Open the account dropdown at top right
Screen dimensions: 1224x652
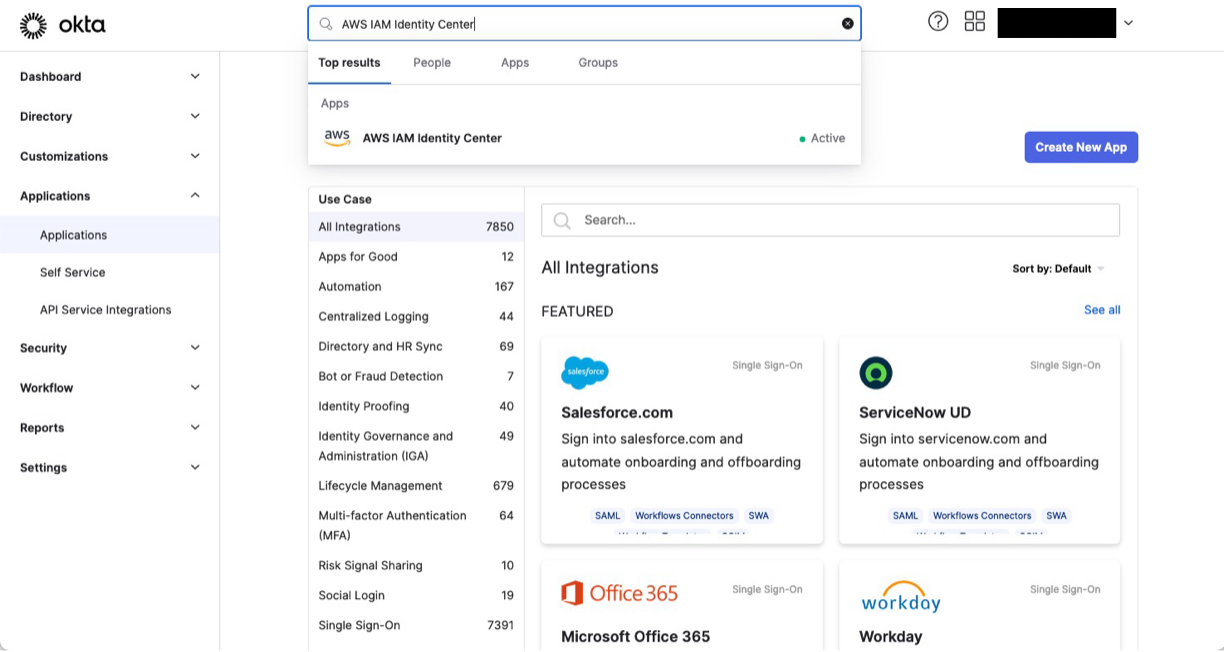(1127, 20)
